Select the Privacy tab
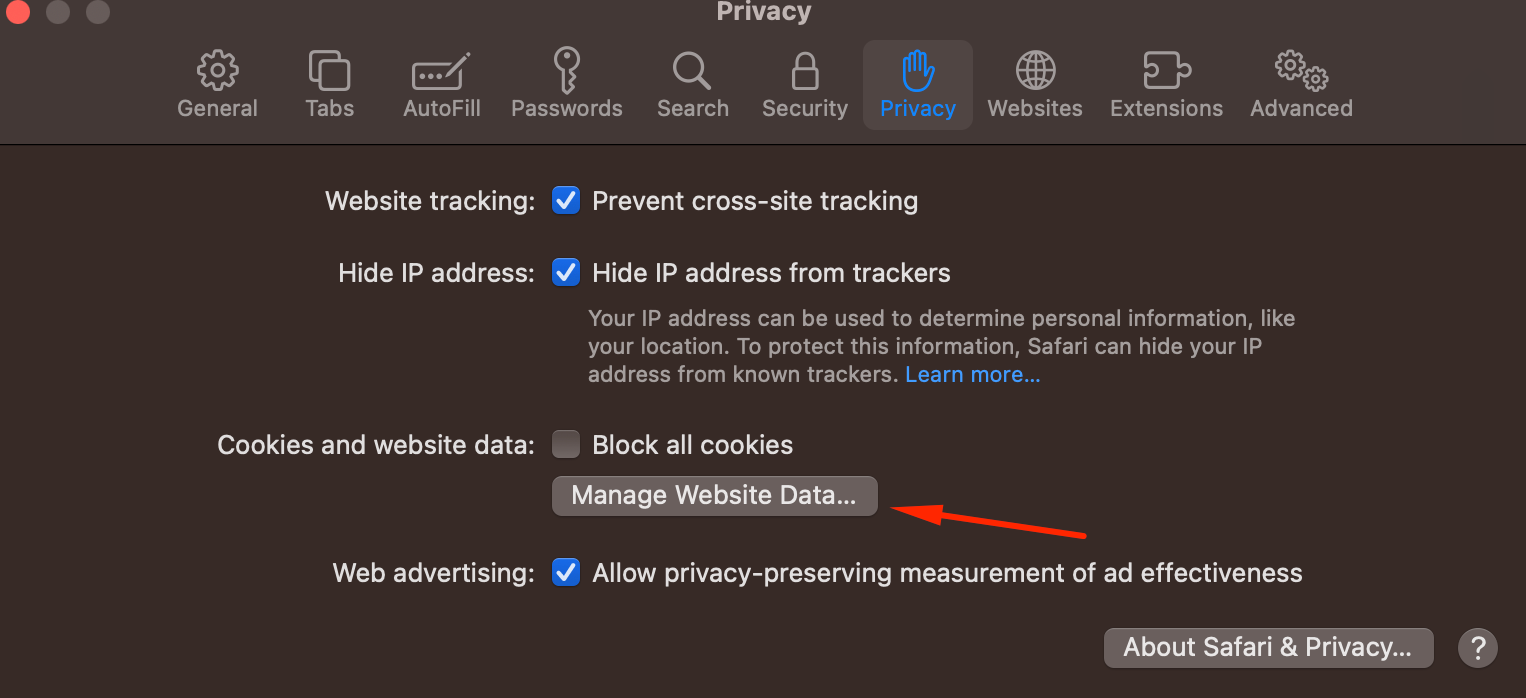This screenshot has height=698, width=1526. point(917,86)
